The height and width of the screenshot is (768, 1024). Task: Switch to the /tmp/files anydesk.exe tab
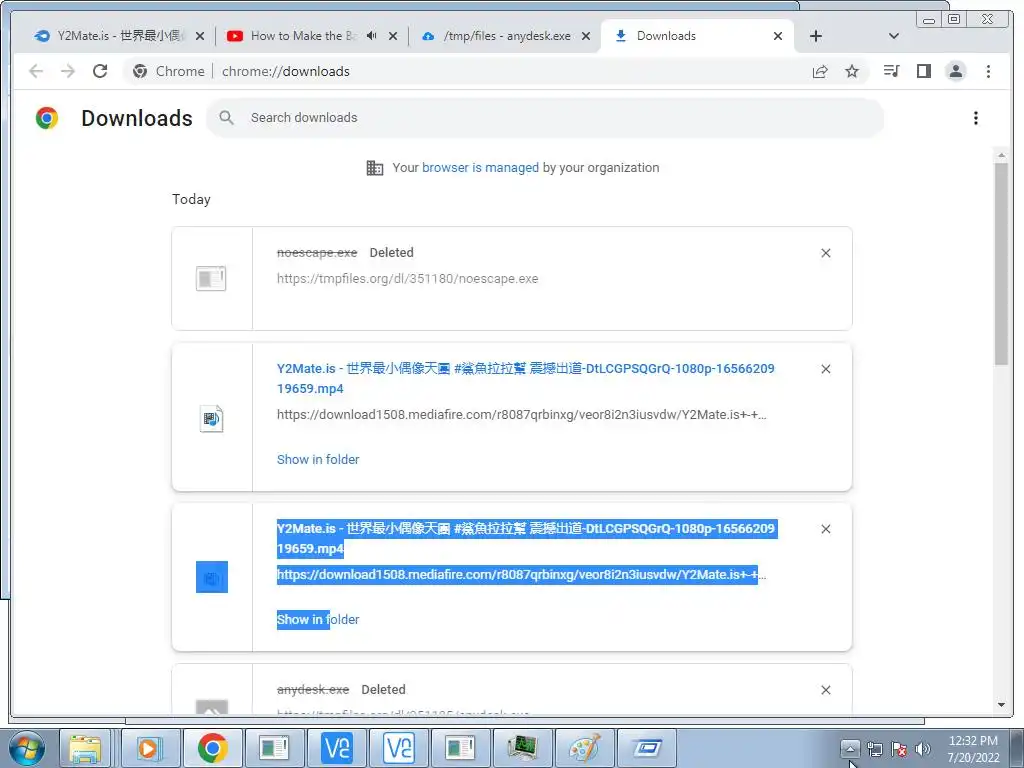point(498,36)
